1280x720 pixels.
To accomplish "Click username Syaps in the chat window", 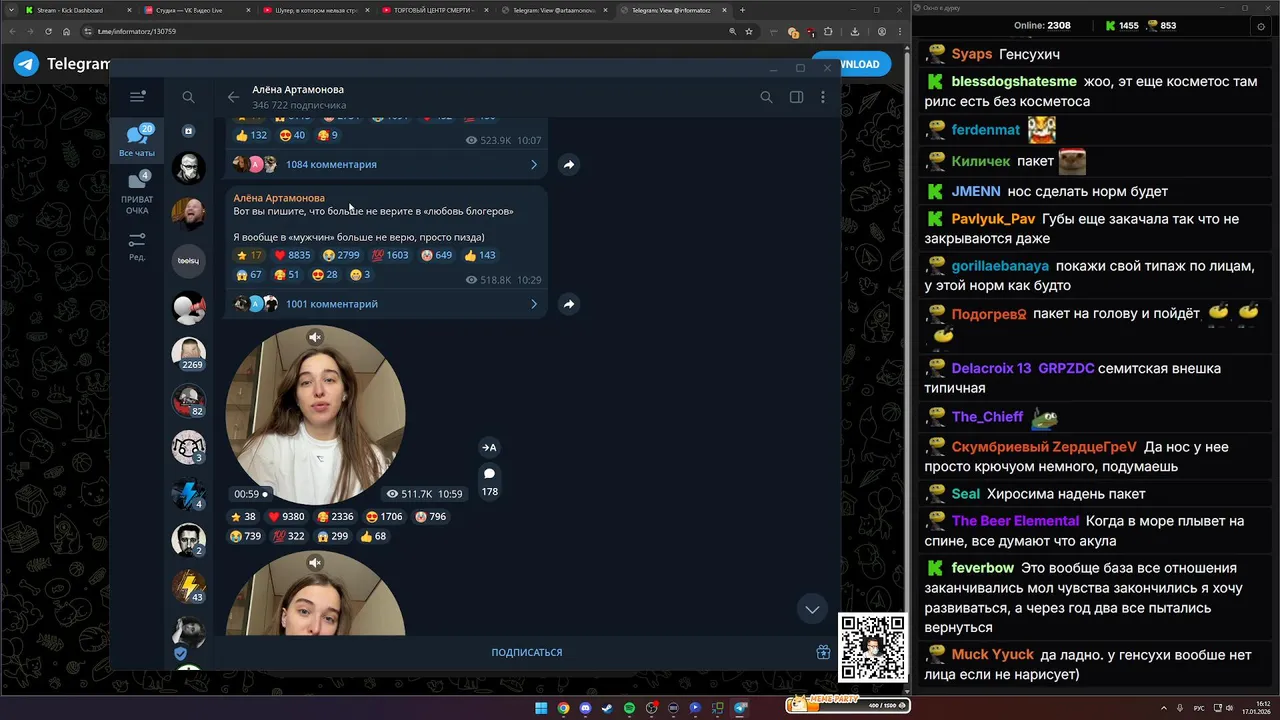I will click(x=972, y=54).
